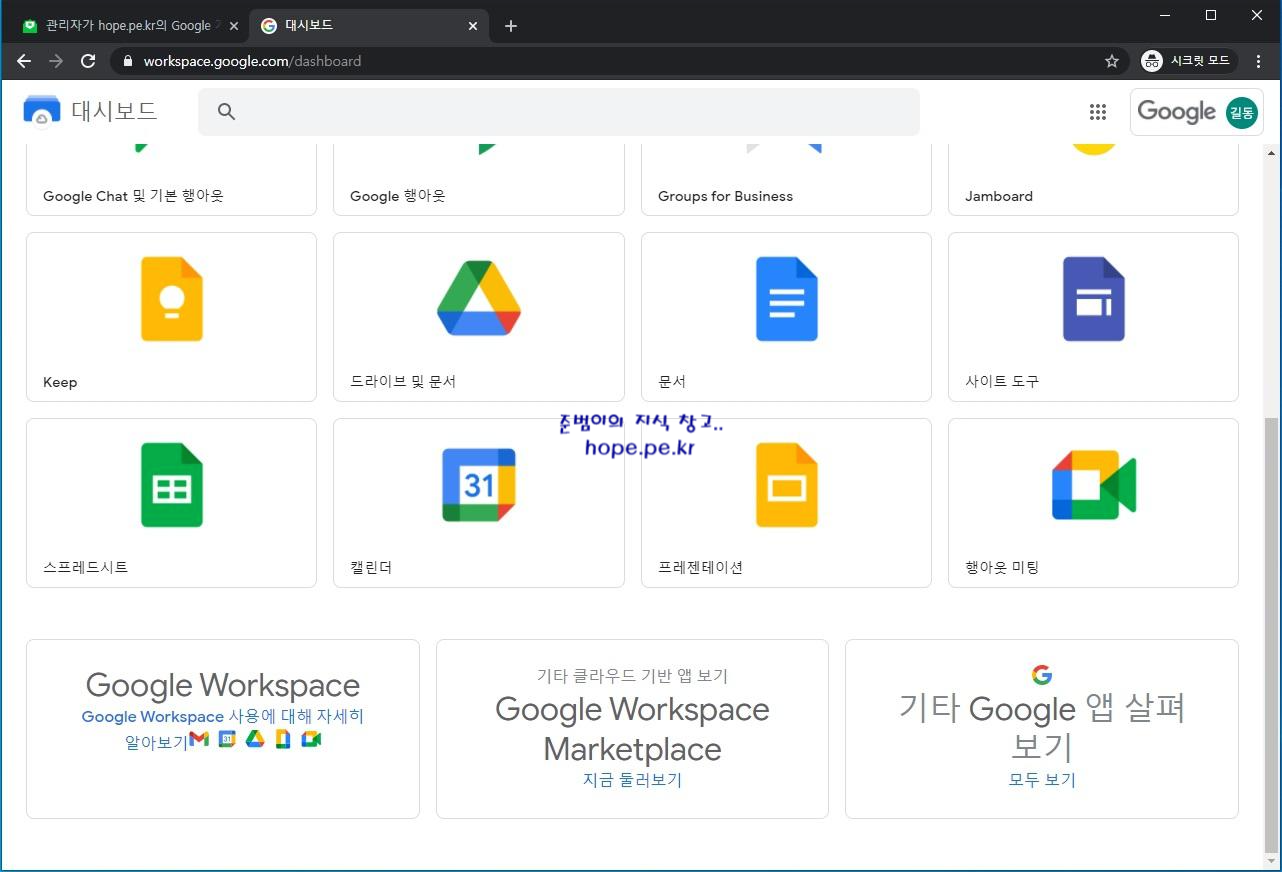The width and height of the screenshot is (1282, 872).
Task: Click the 문서 label
Action: (672, 382)
